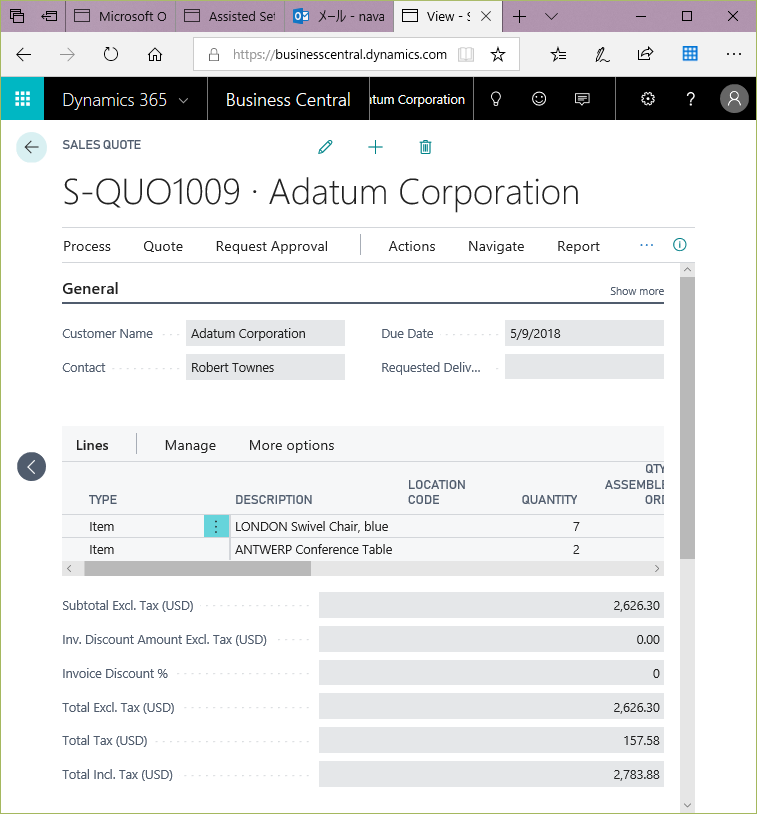Click the lightbulb search icon
This screenshot has height=814, width=757.
(493, 99)
